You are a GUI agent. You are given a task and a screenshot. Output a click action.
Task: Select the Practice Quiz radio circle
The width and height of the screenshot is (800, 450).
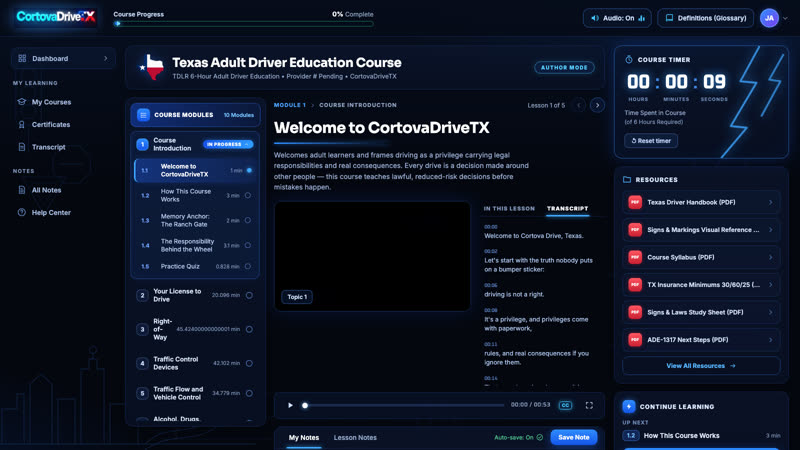pos(248,266)
